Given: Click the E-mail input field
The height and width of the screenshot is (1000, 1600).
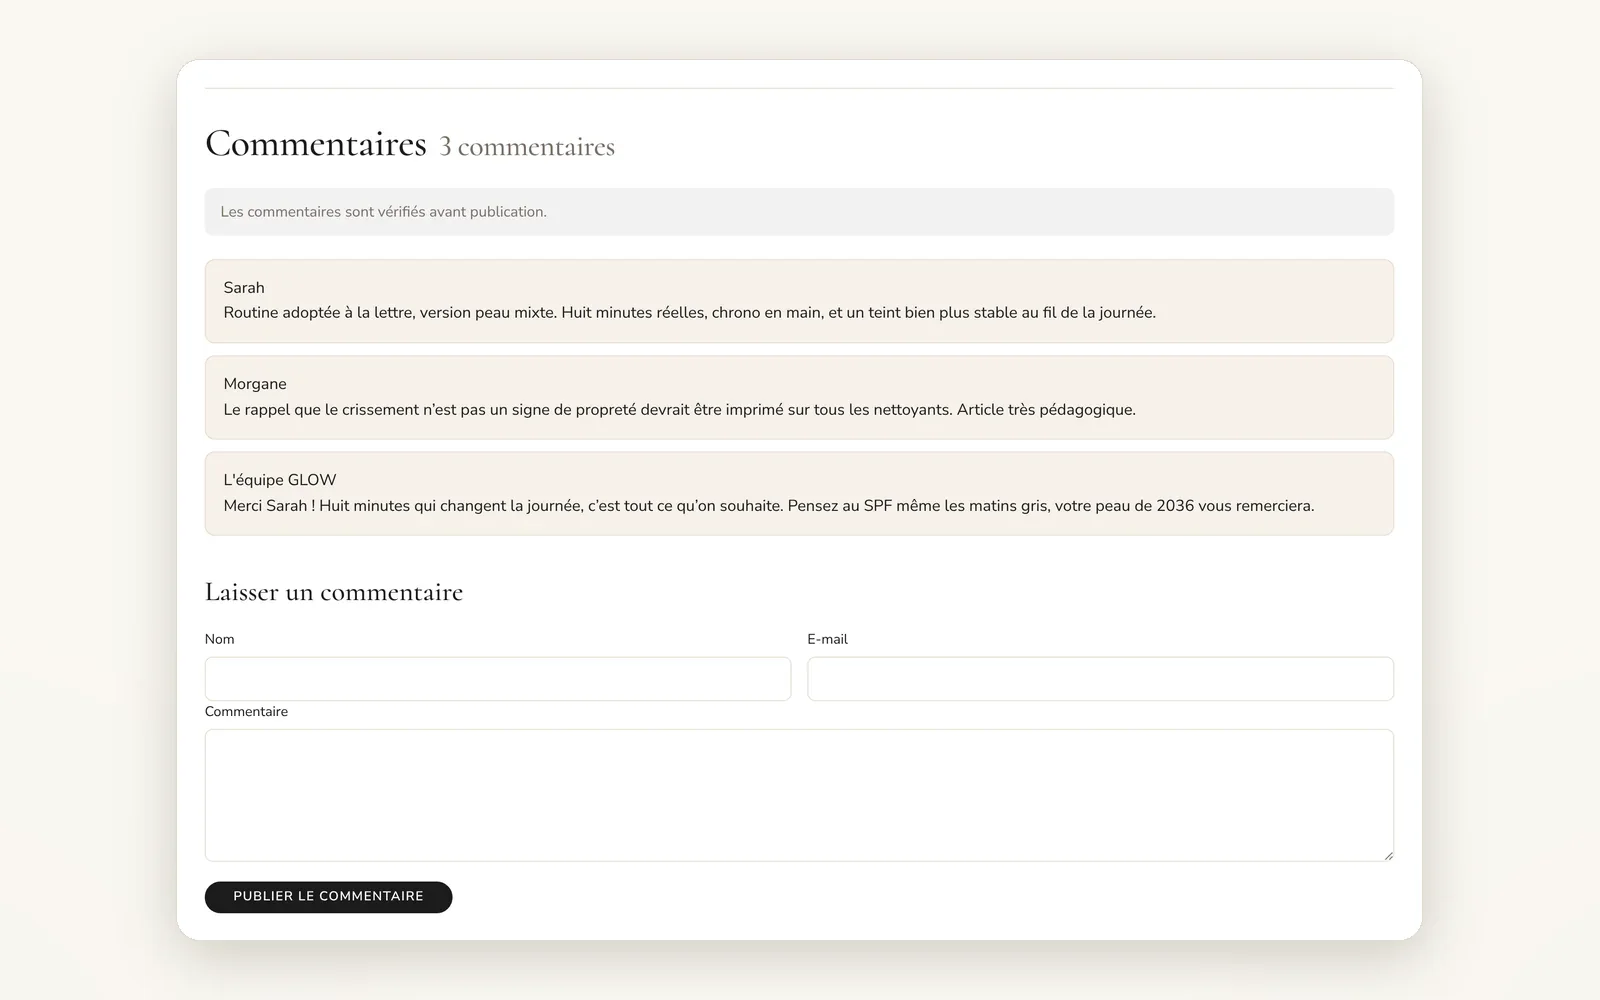Looking at the screenshot, I should (x=1100, y=679).
